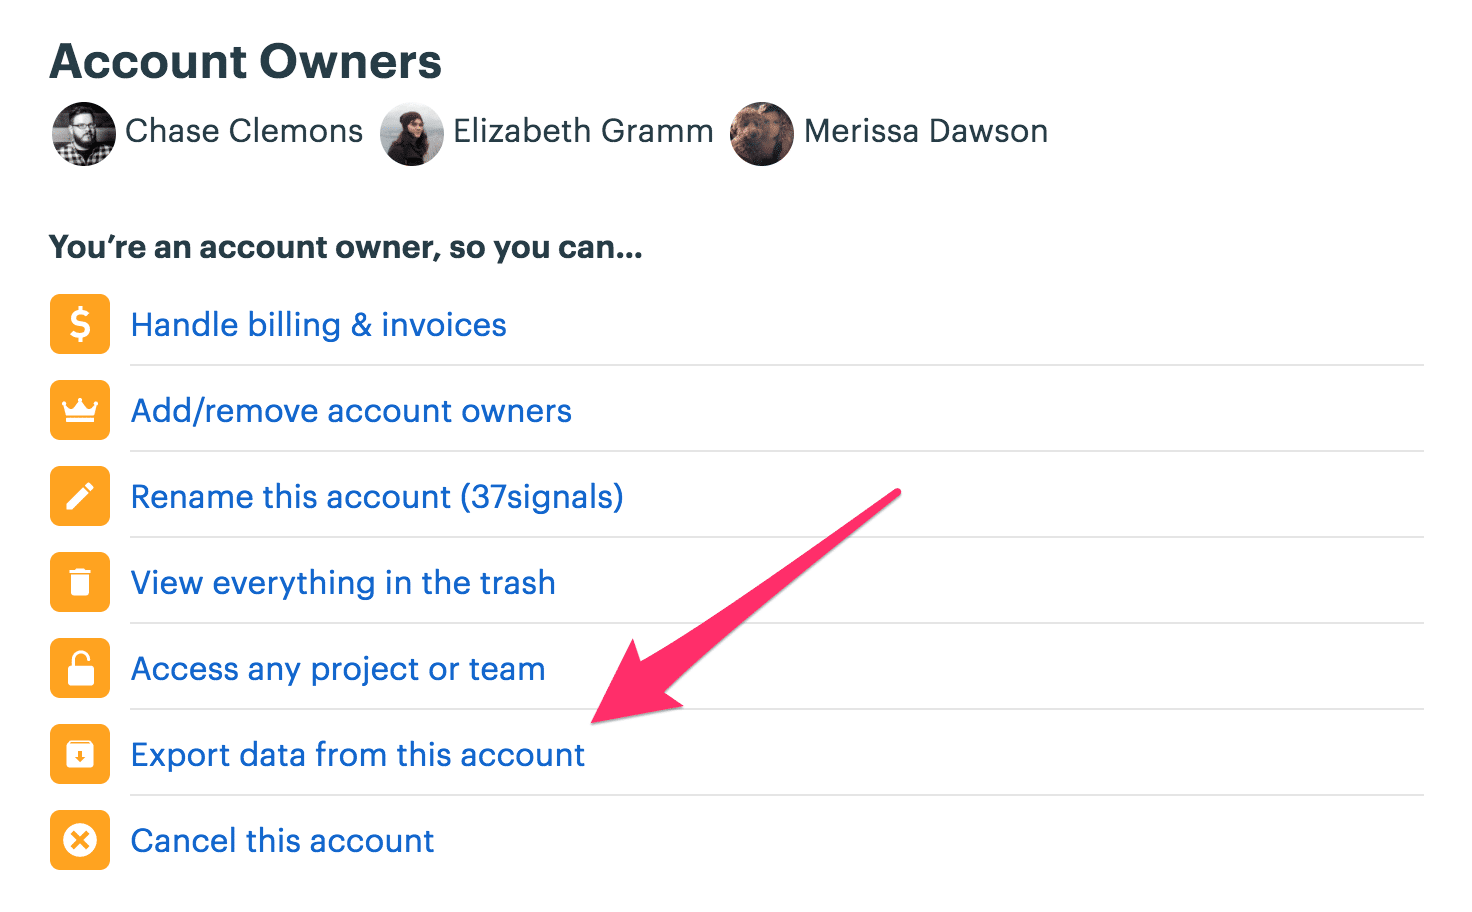Screen dimensions: 1472x912
Task: Select the crown icon for account owners
Action: (x=79, y=410)
